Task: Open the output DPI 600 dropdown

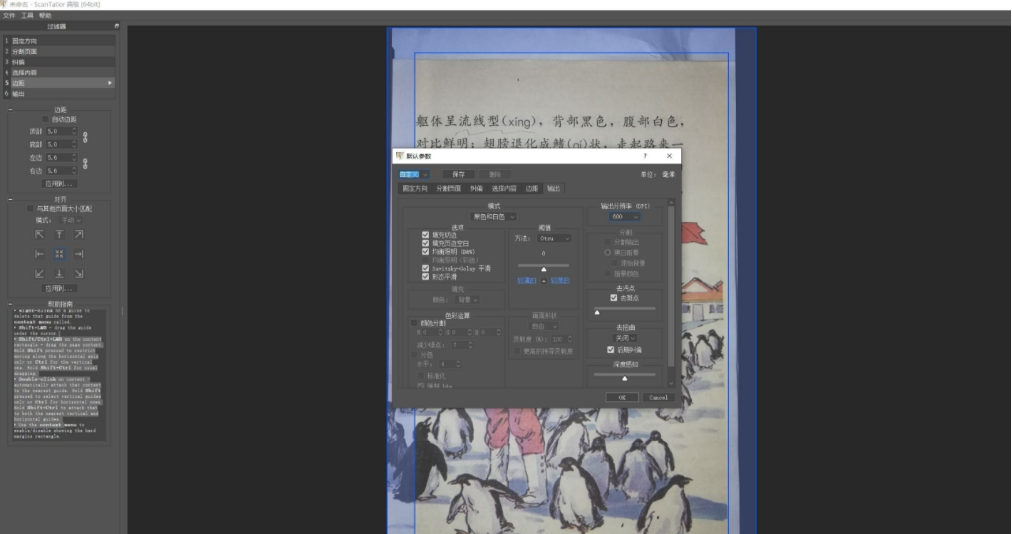Action: pyautogui.click(x=624, y=217)
